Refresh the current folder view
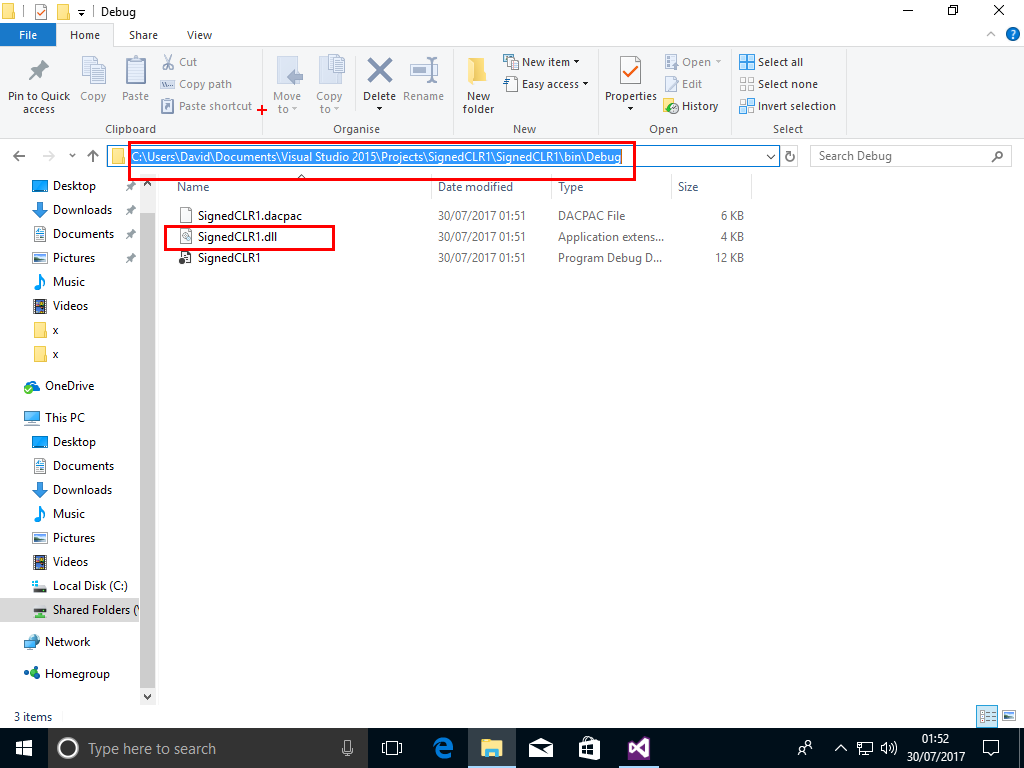Screen dimensions: 1024x768 790,157
